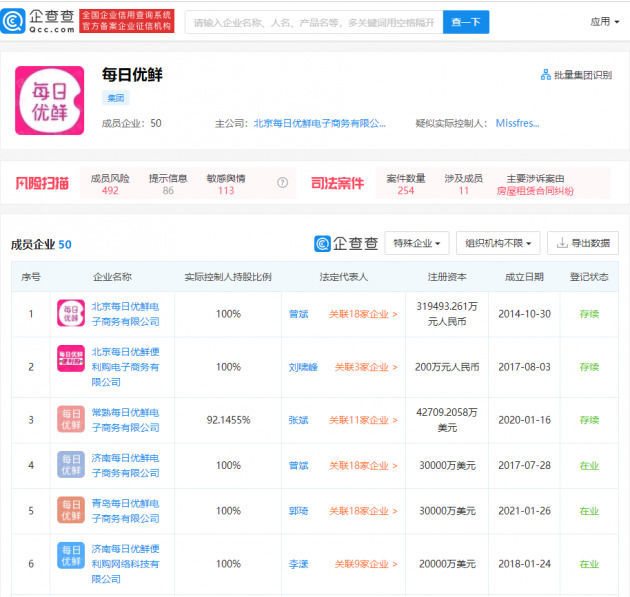This screenshot has height=597, width=630.
Task: Click the 敏感舆情 113 count
Action: tap(226, 190)
